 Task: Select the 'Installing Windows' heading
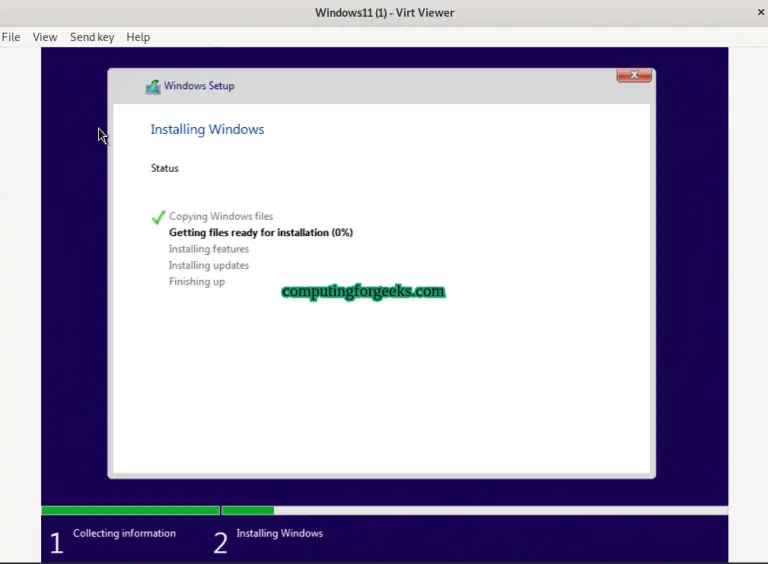click(x=207, y=129)
